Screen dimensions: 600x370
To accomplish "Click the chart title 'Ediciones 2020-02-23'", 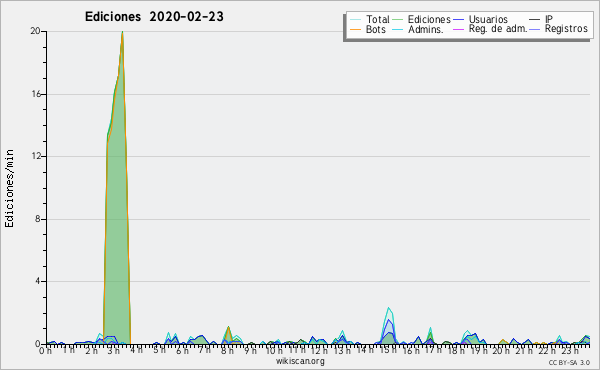I will tap(154, 17).
